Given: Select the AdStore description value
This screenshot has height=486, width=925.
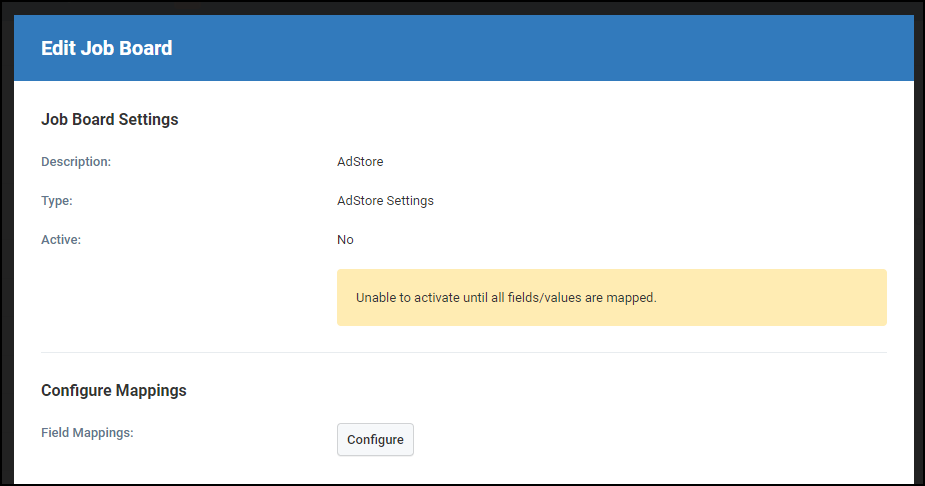Looking at the screenshot, I should pos(360,162).
